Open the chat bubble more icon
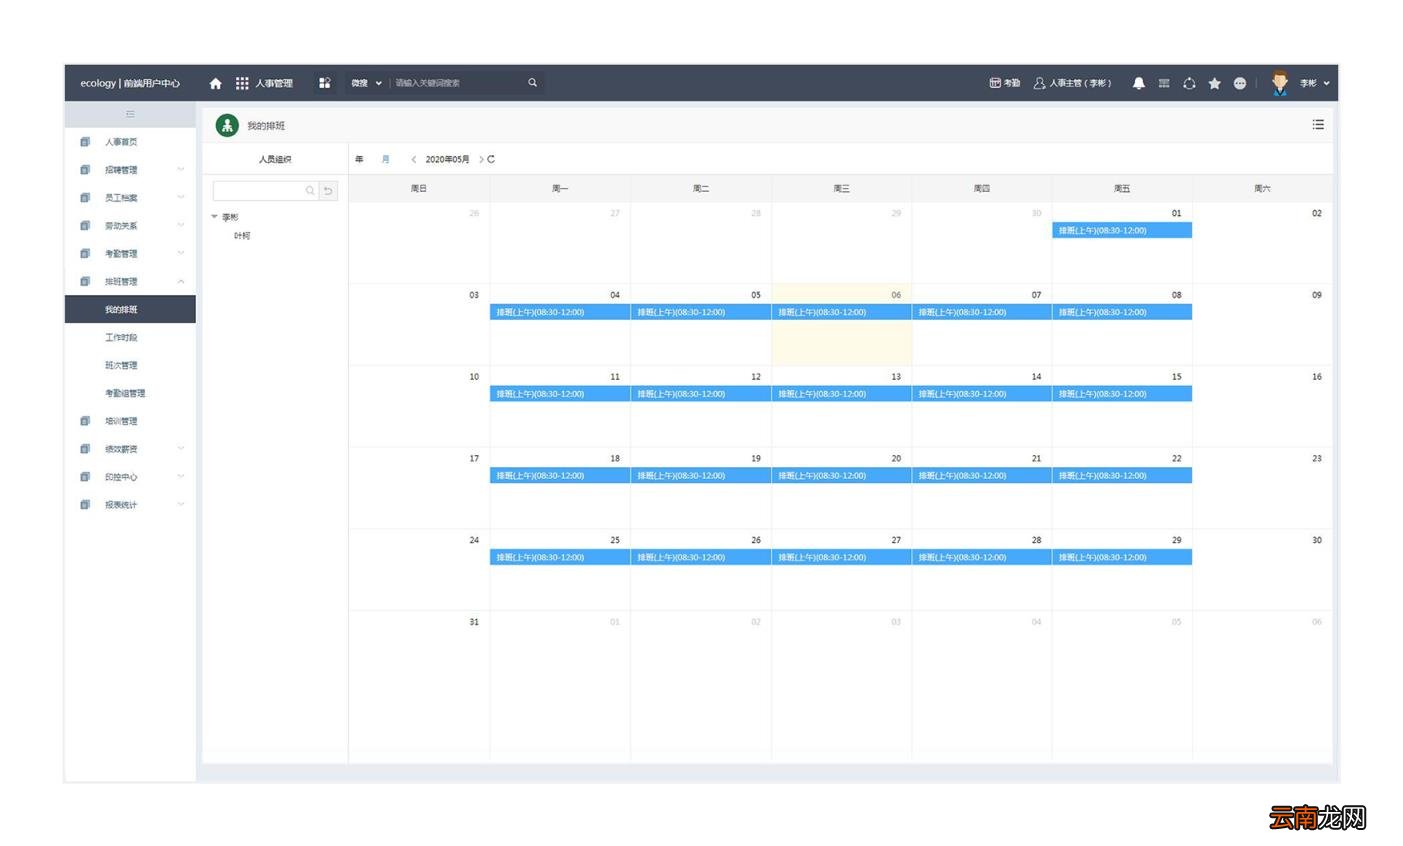This screenshot has width=1403, height=846. pyautogui.click(x=1240, y=83)
